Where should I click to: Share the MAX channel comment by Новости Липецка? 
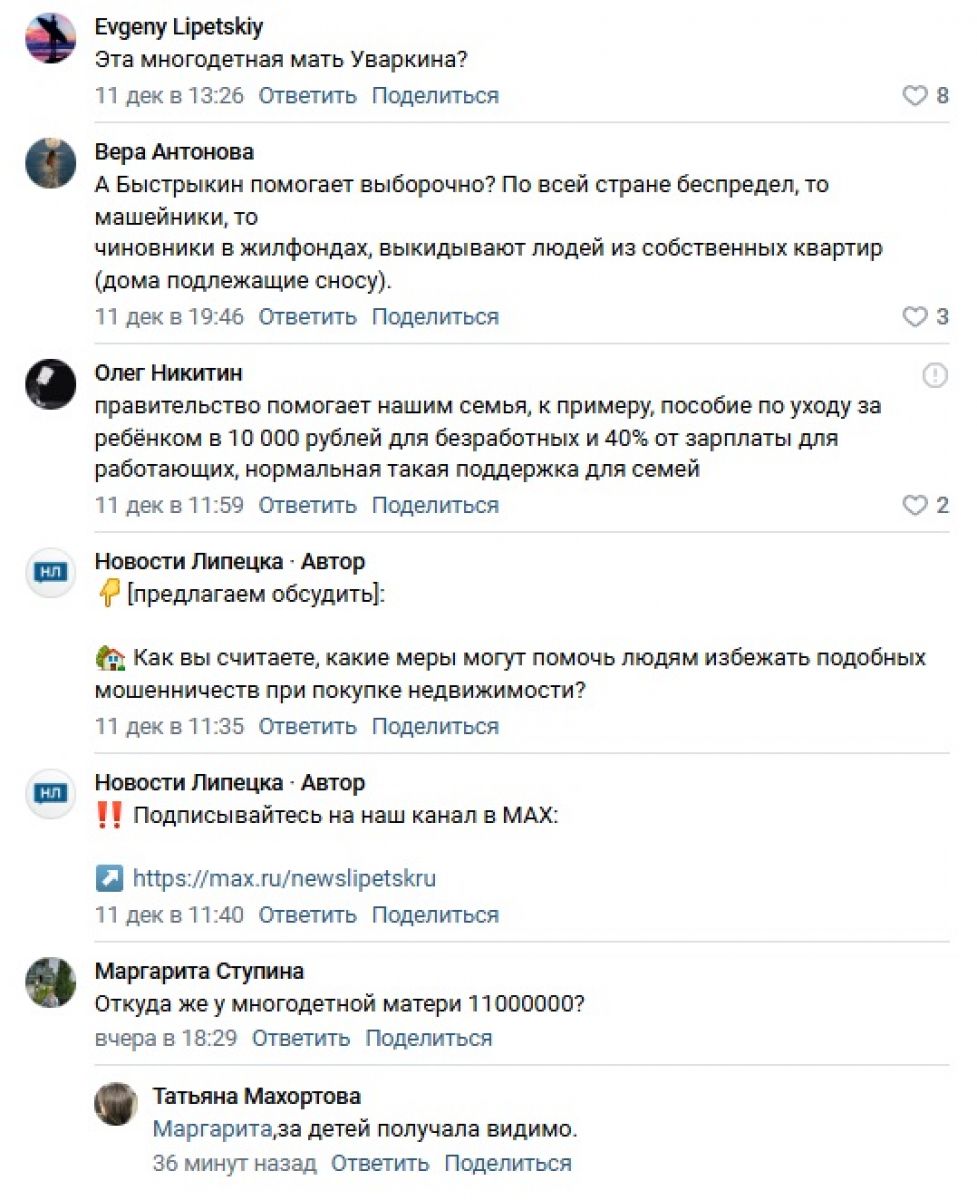pos(435,915)
